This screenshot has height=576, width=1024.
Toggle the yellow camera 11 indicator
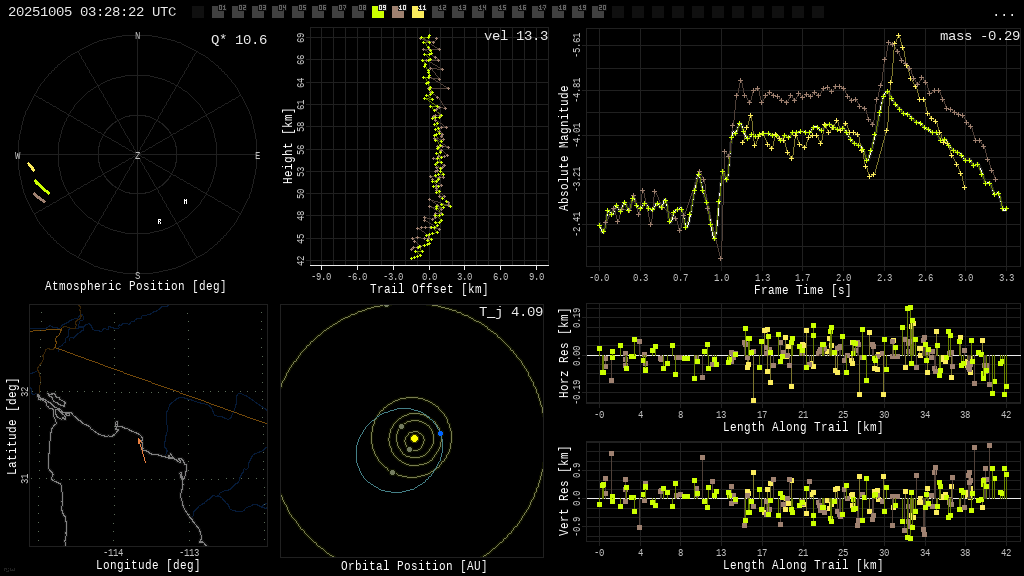tap(418, 12)
